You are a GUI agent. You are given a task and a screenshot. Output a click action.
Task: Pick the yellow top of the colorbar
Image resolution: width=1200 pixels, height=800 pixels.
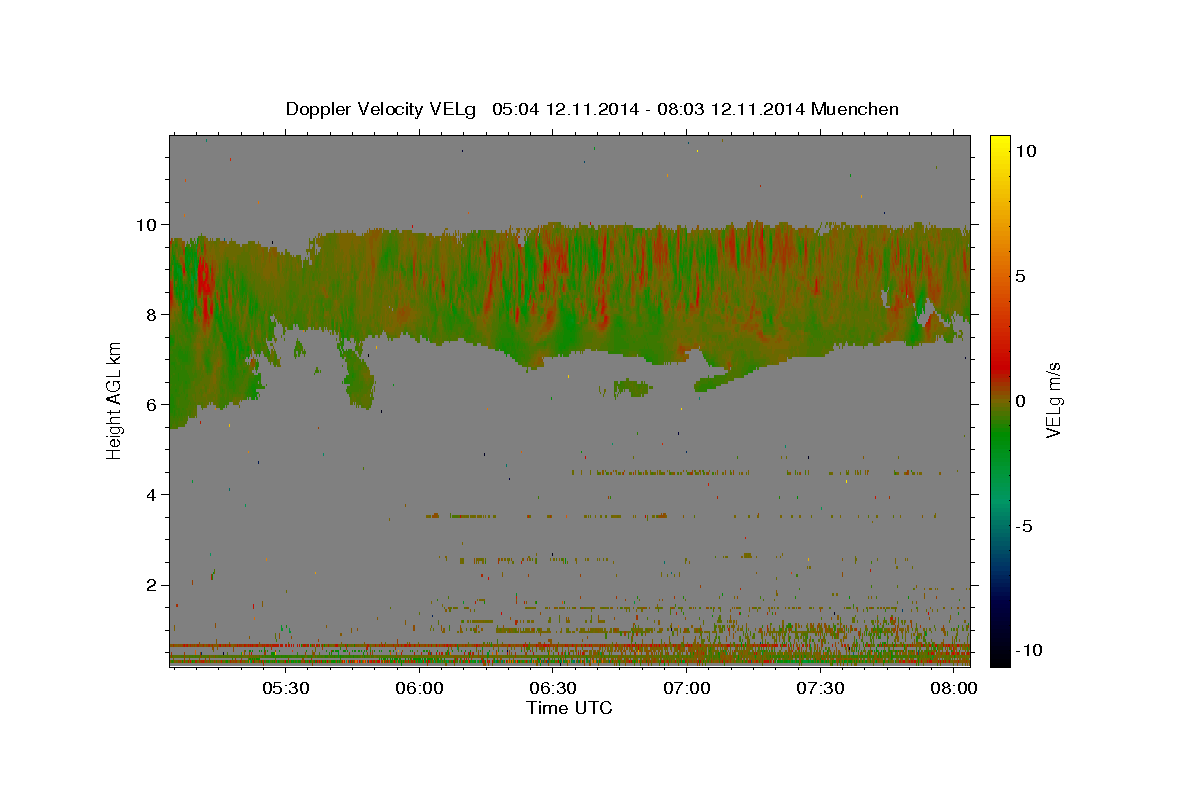click(999, 145)
